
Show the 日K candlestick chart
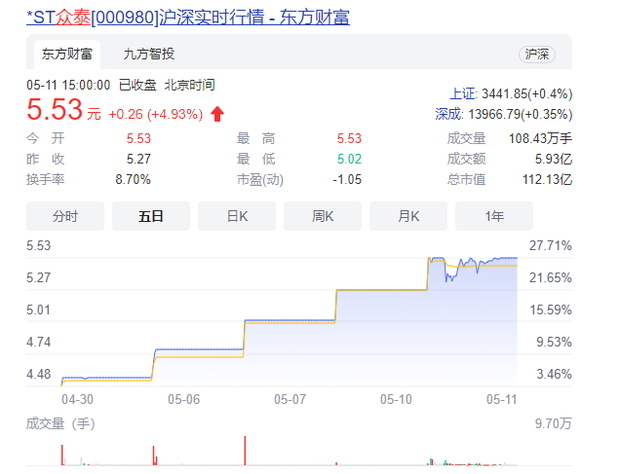(237, 216)
